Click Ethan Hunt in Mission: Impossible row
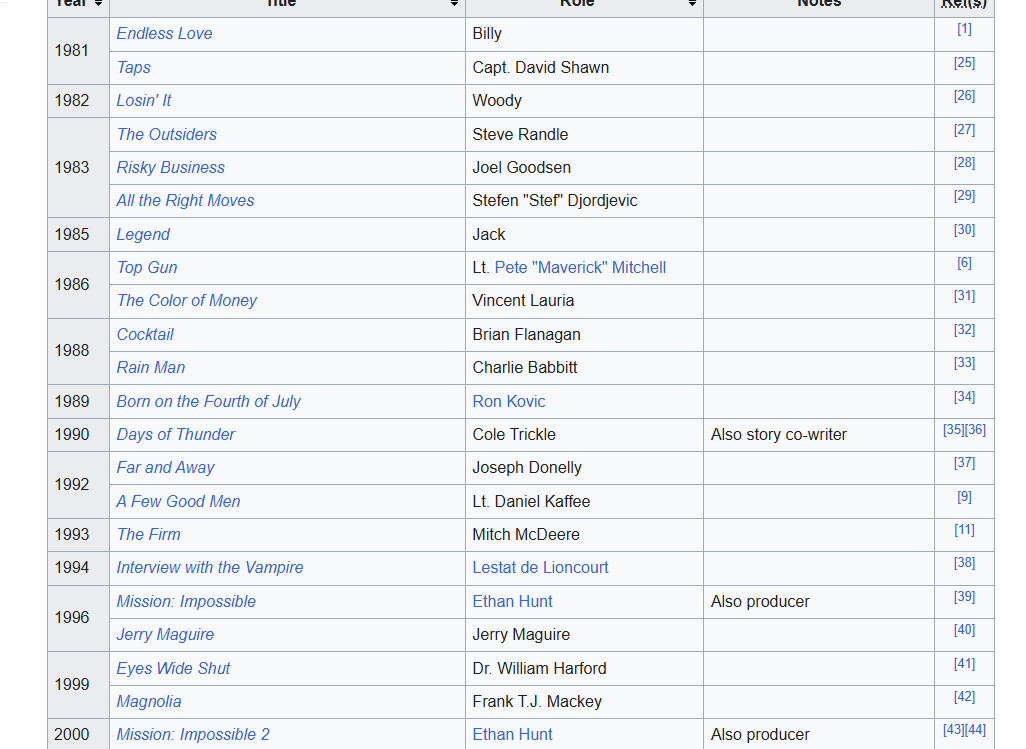 (x=512, y=601)
